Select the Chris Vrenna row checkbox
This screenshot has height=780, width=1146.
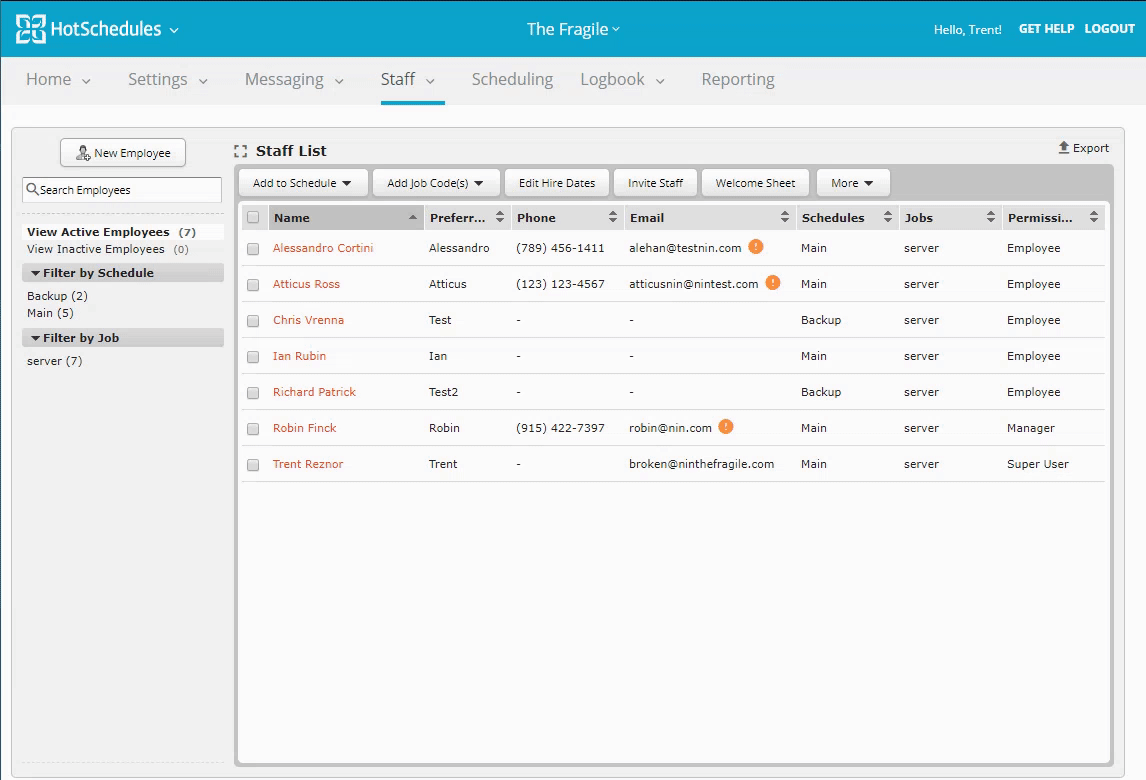[253, 321]
